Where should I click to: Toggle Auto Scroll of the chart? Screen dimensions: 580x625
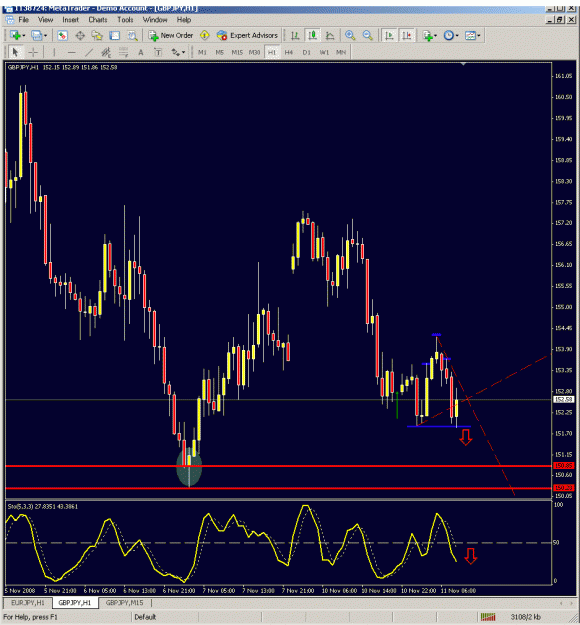[x=389, y=35]
